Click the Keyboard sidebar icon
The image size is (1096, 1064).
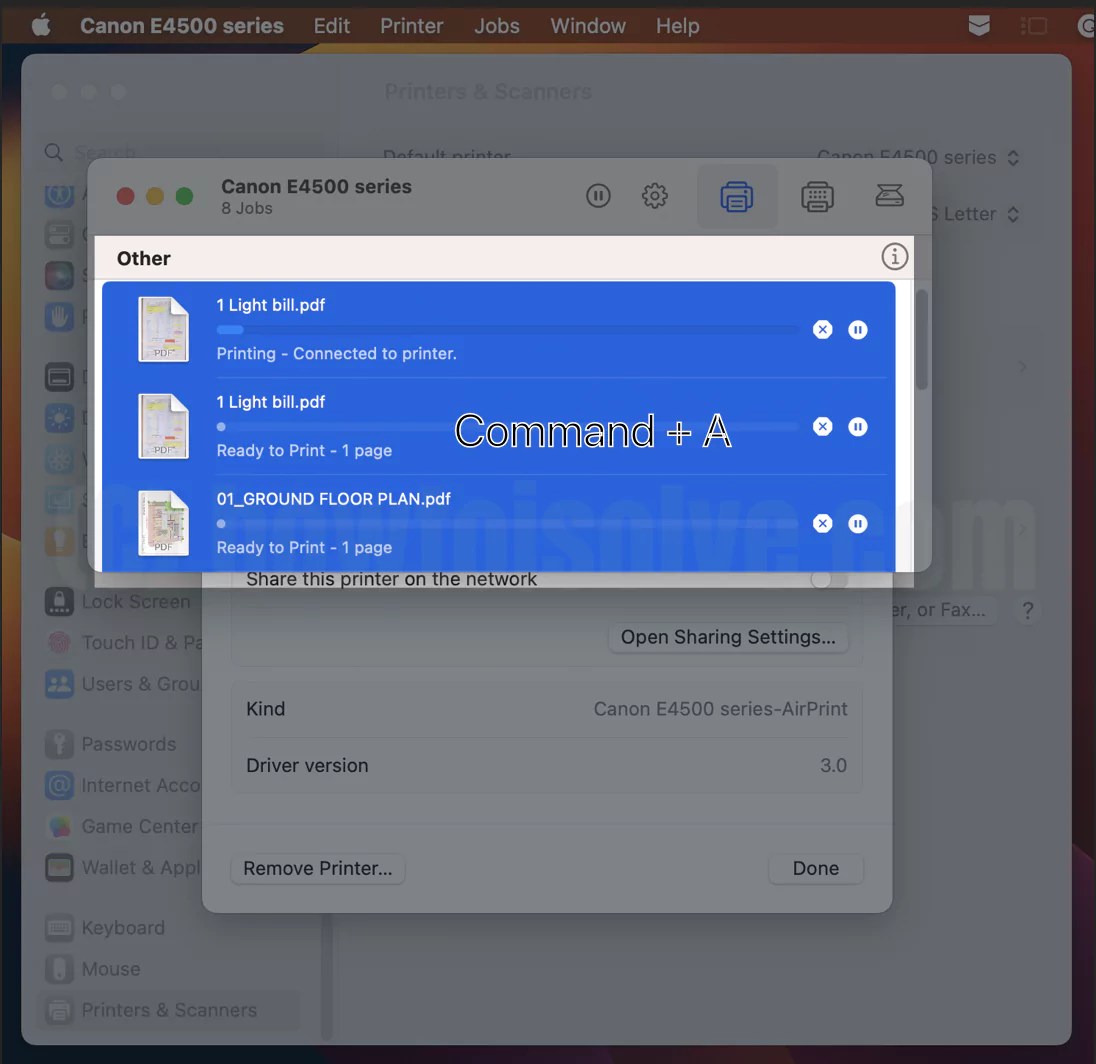pyautogui.click(x=59, y=928)
